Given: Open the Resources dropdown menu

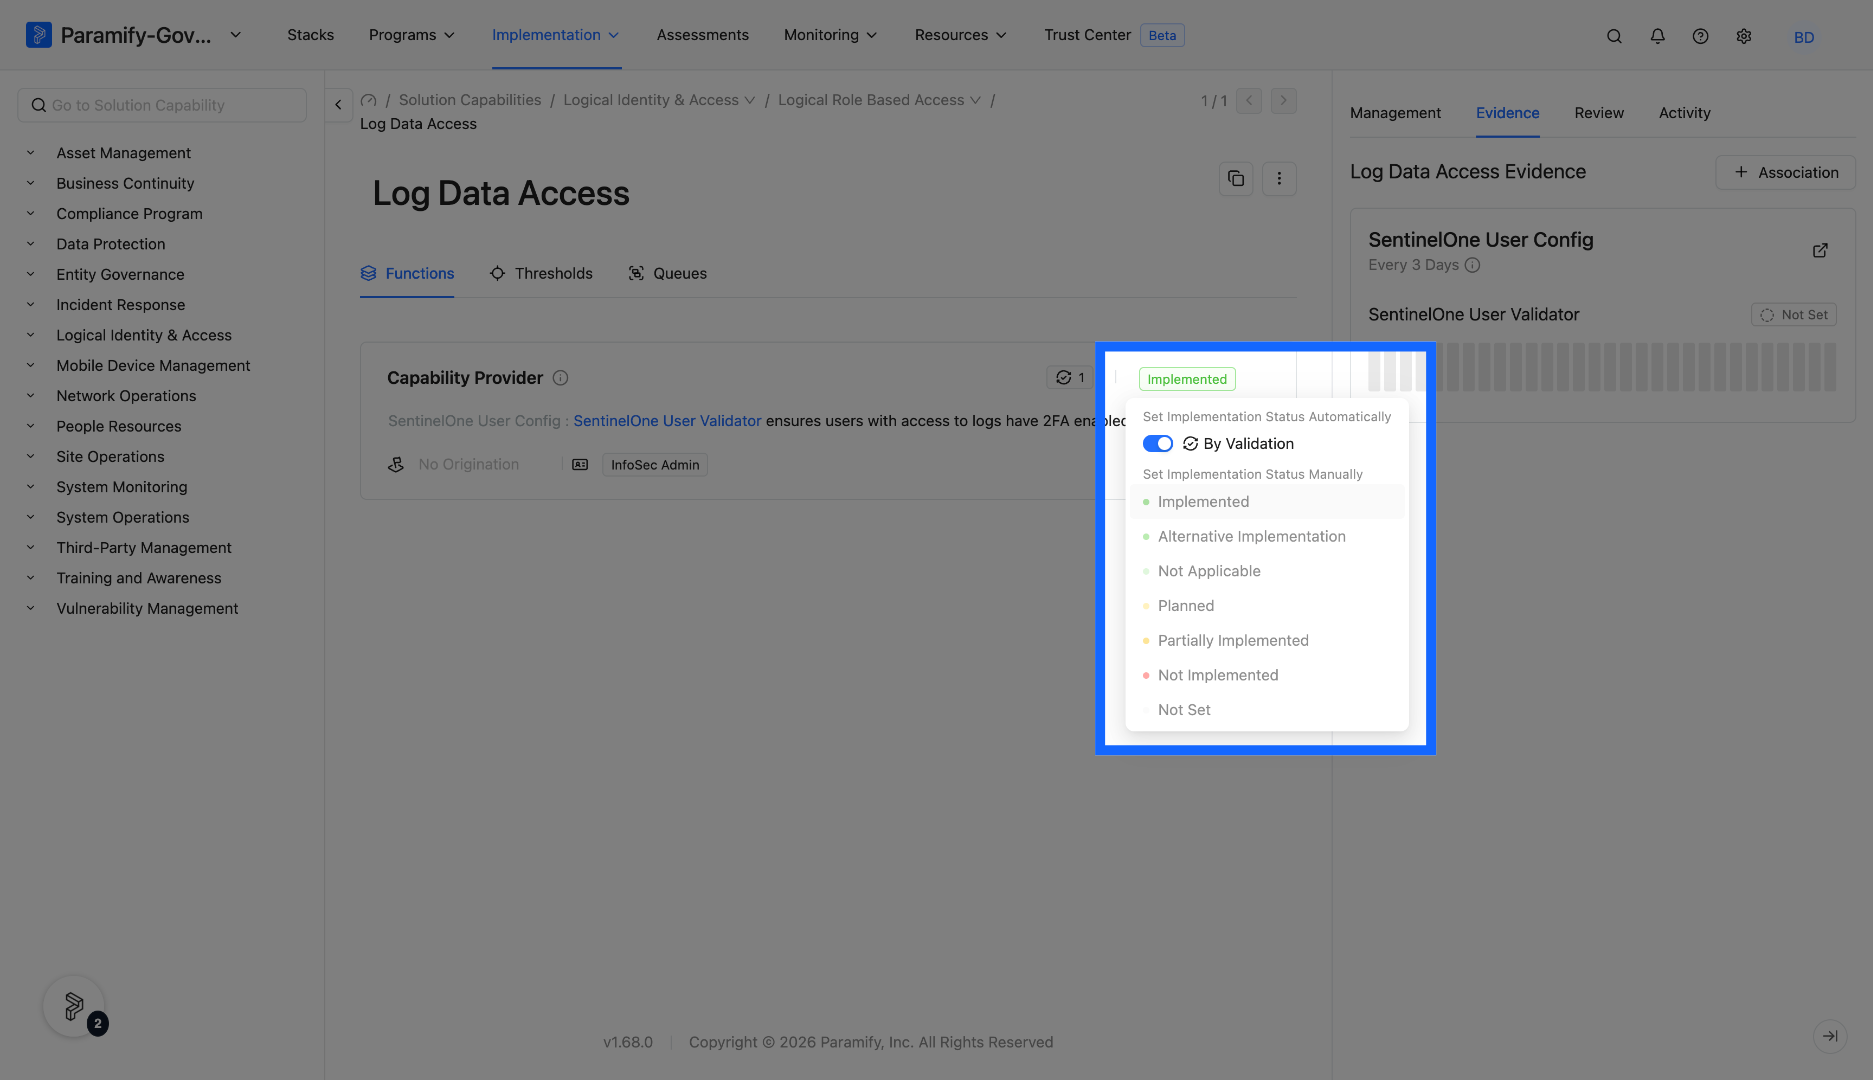Looking at the screenshot, I should click(x=961, y=35).
